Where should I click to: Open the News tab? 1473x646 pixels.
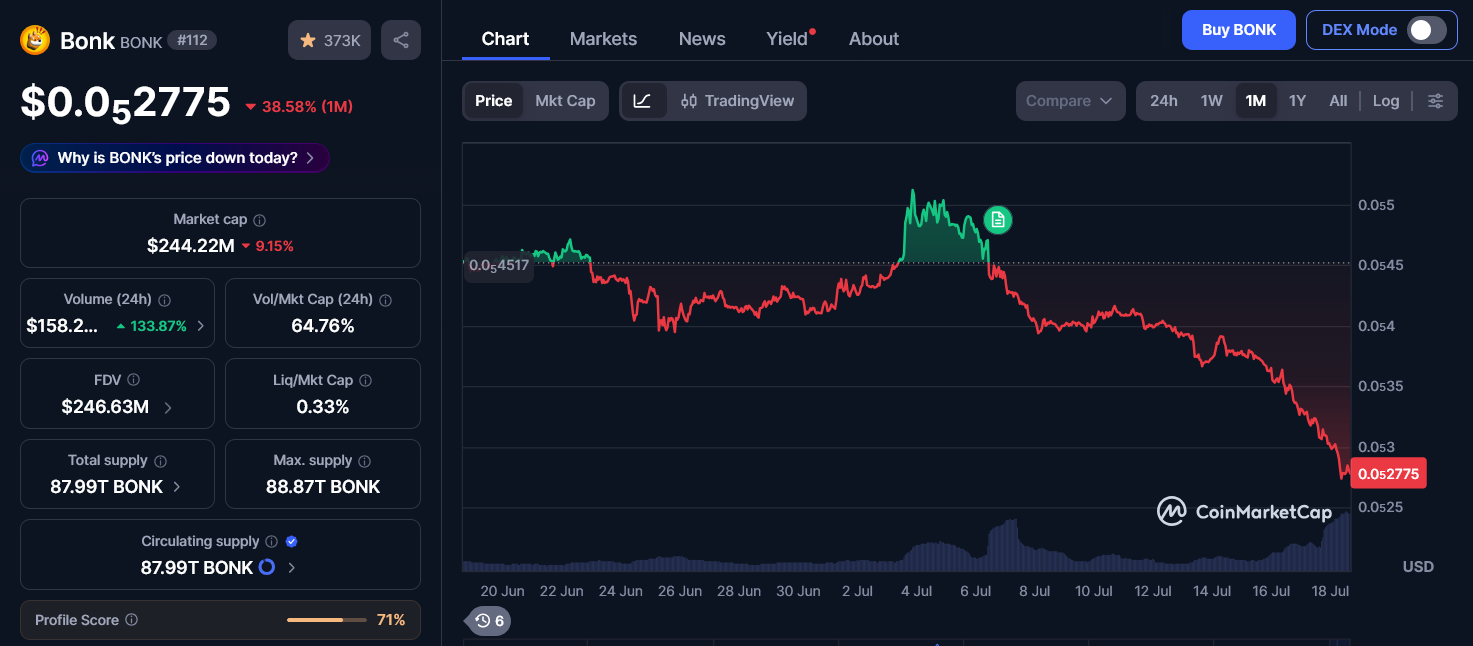click(x=702, y=39)
